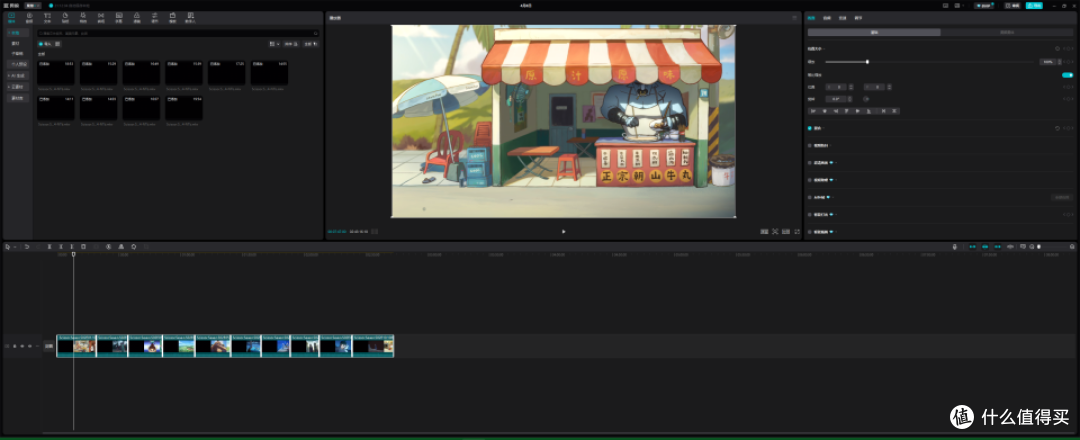Click the playhead marker on the timeline ruler

pyautogui.click(x=74, y=254)
